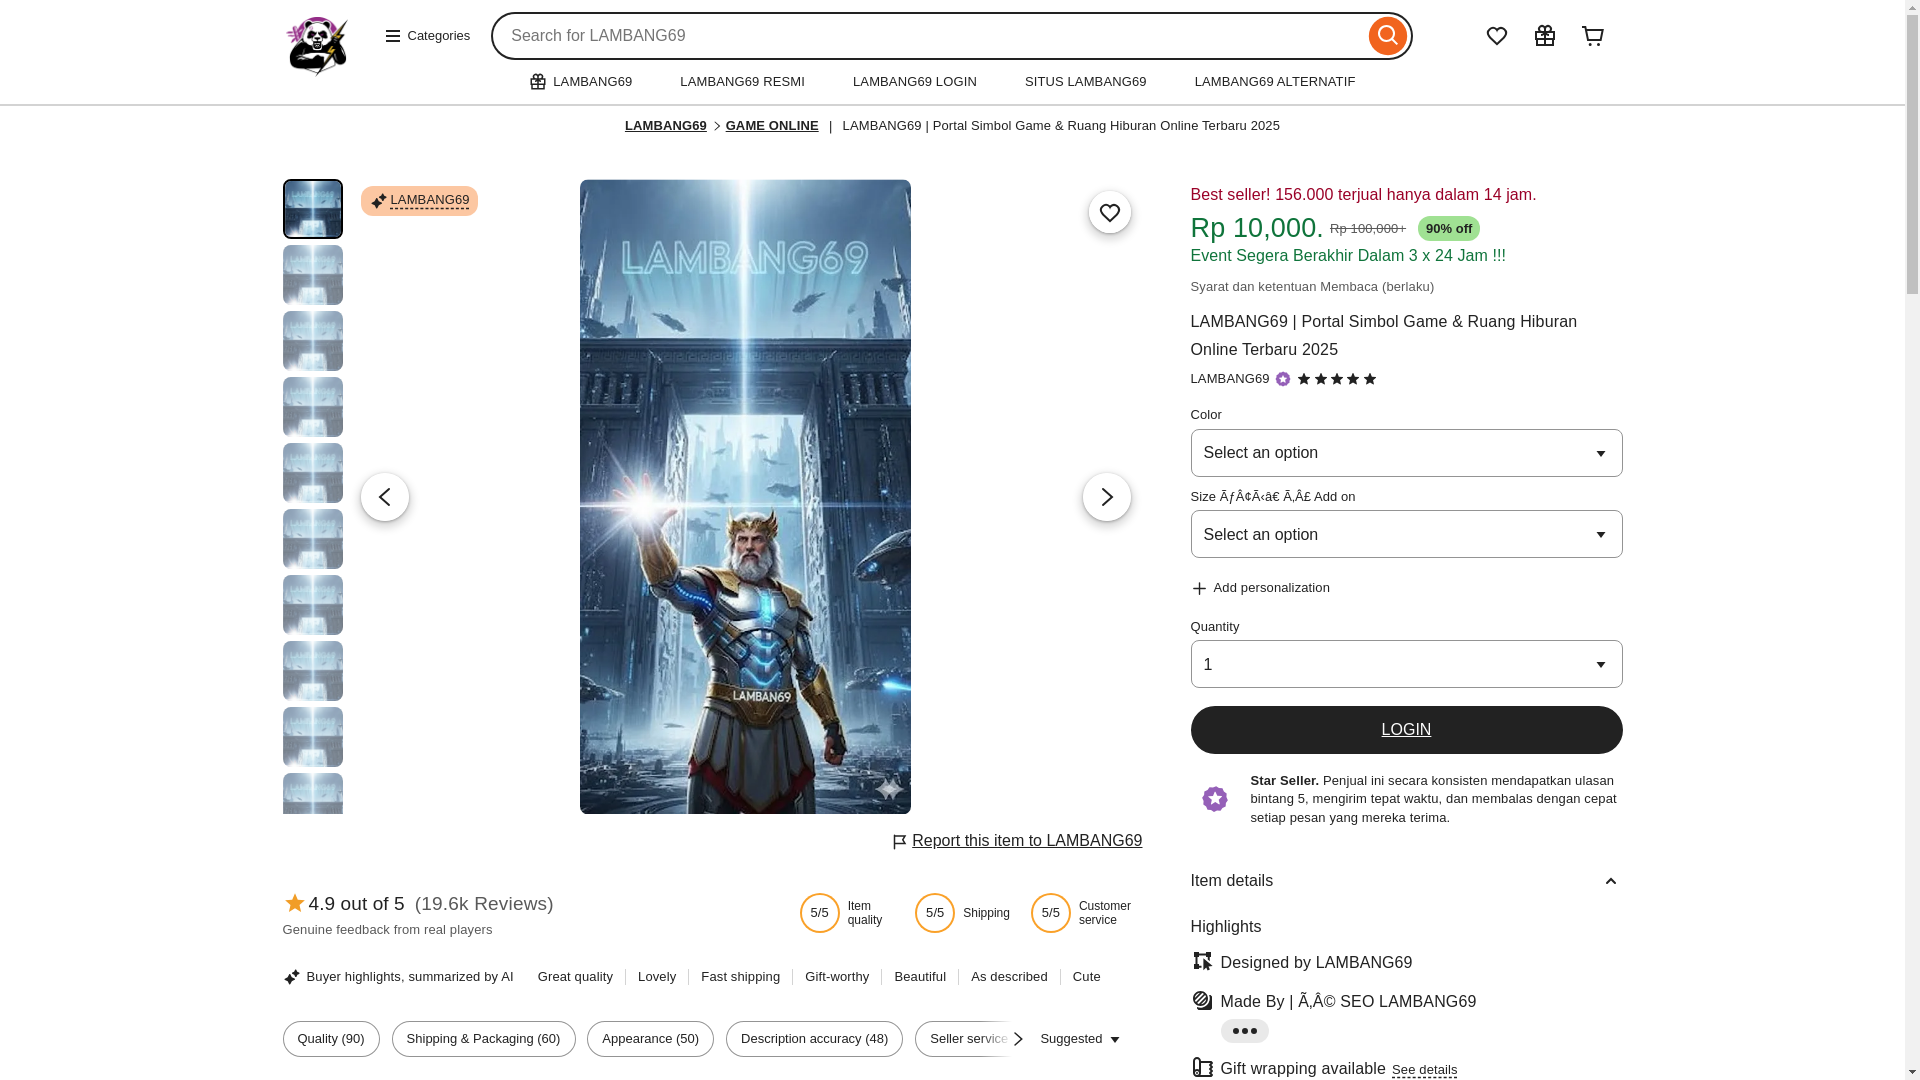Select third product thumbnail

point(312,341)
